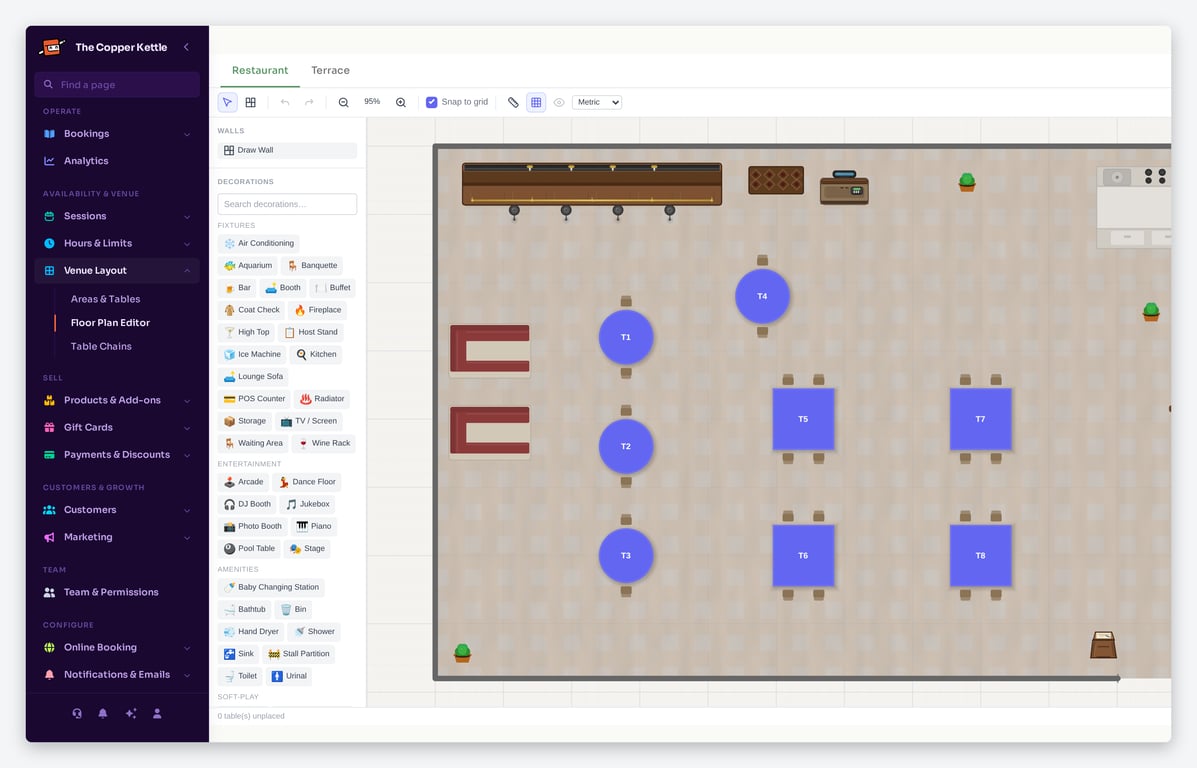Choose the Stall Partition amenity
This screenshot has height=768, width=1197.
298,653
